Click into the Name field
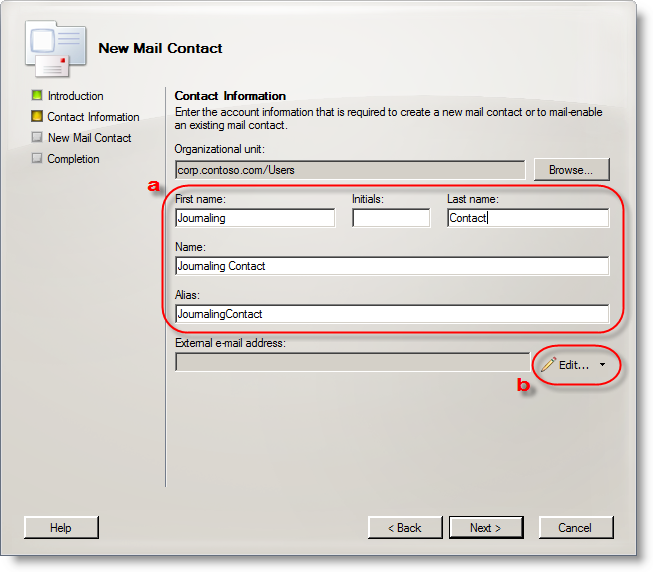The width and height of the screenshot is (653, 572). click(392, 266)
